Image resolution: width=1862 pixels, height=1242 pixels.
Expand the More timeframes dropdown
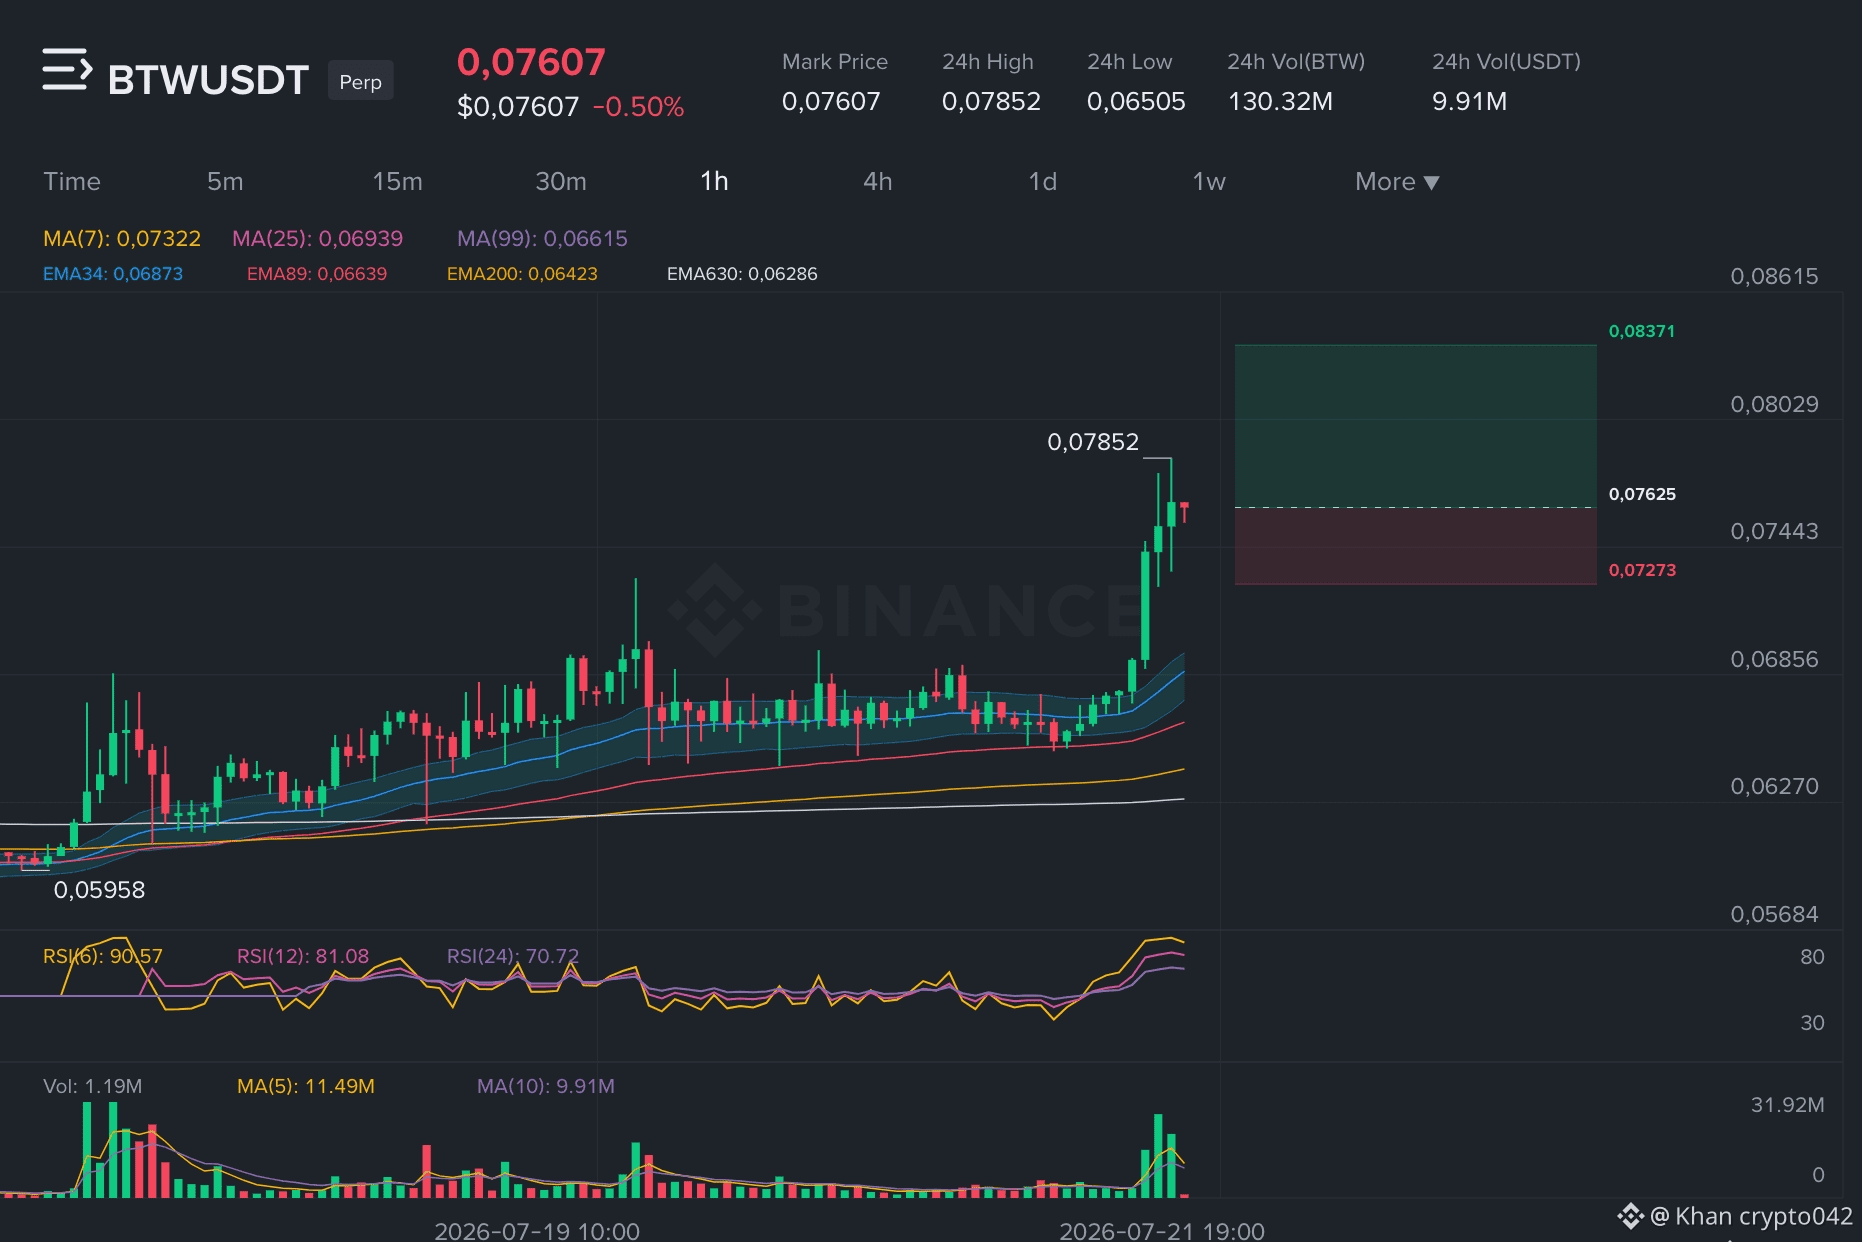click(x=1397, y=181)
